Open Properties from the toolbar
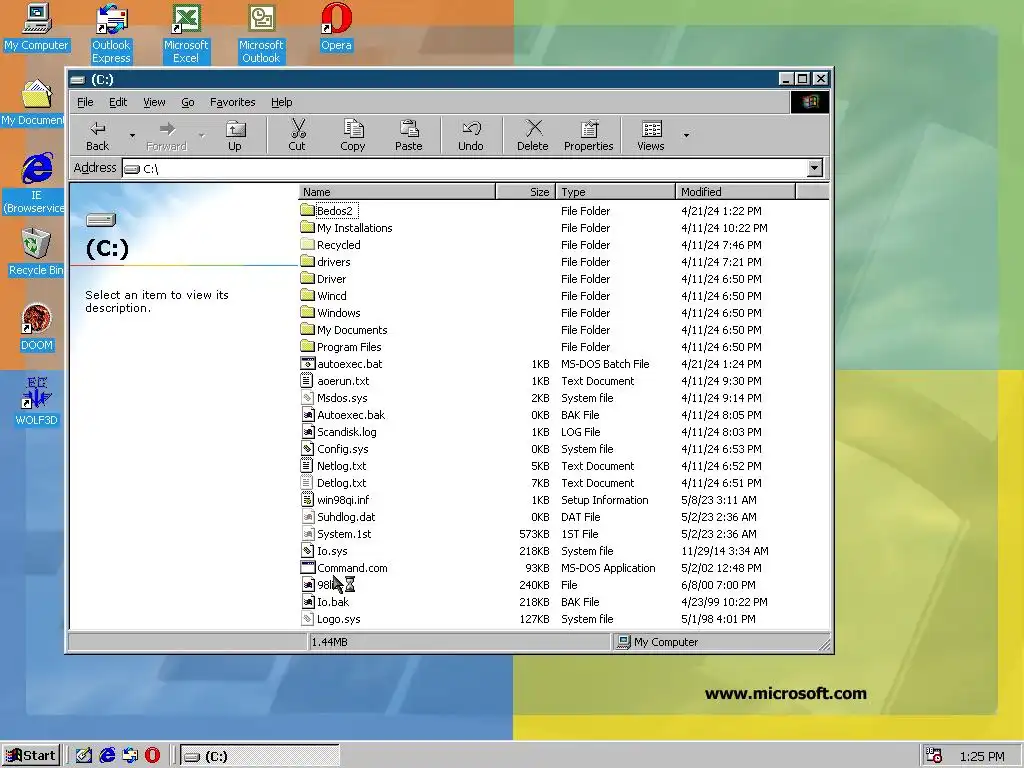The height and width of the screenshot is (768, 1024). pos(588,136)
